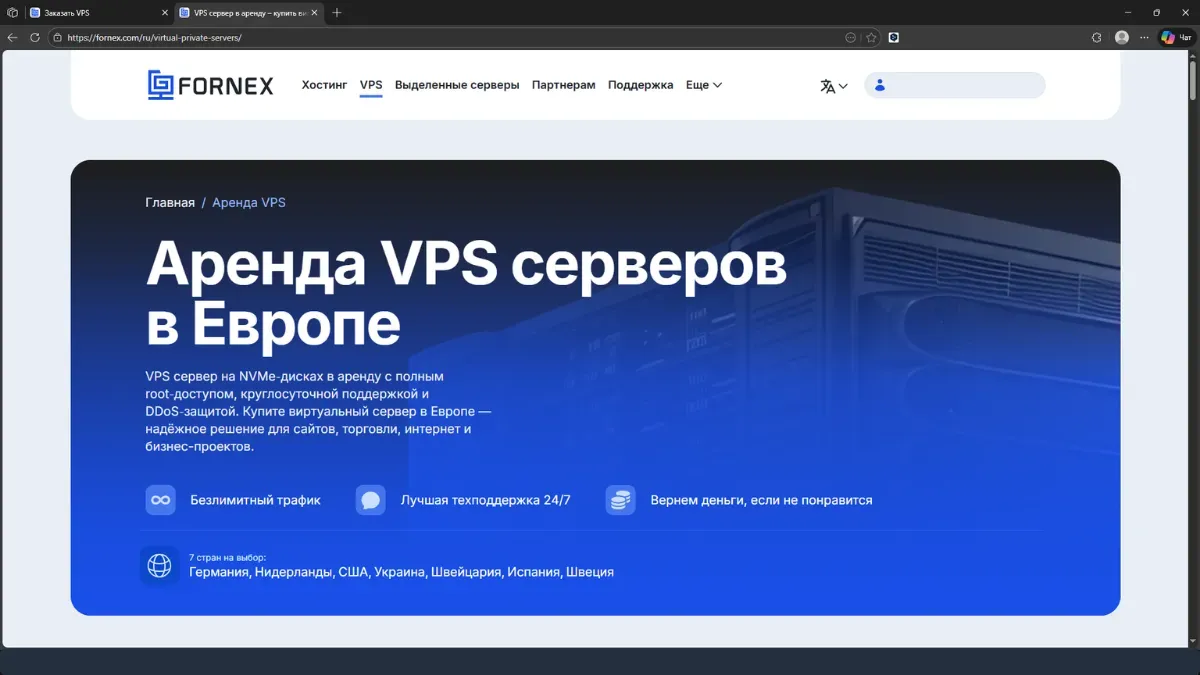1200x675 pixels.
Task: Toggle the browser profile avatar menu
Action: [x=1121, y=37]
